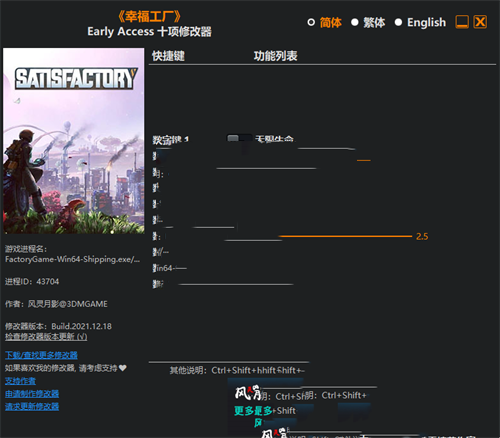This screenshot has height=438, width=500.
Task: Click the 数字键 1 hotkey label
Action: 171,139
